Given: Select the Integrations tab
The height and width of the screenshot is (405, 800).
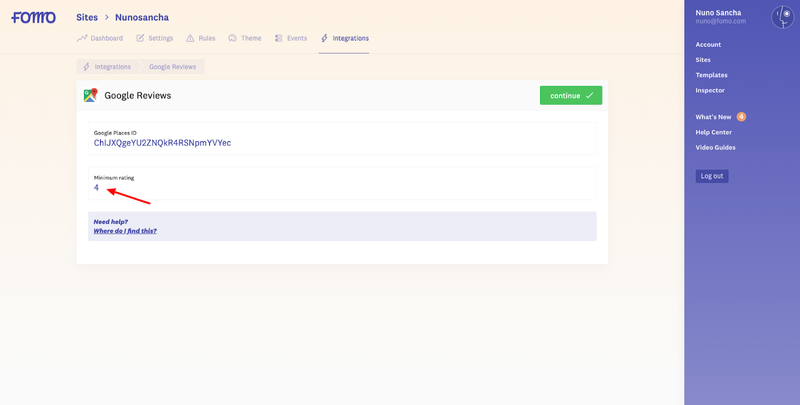Looking at the screenshot, I should [344, 38].
